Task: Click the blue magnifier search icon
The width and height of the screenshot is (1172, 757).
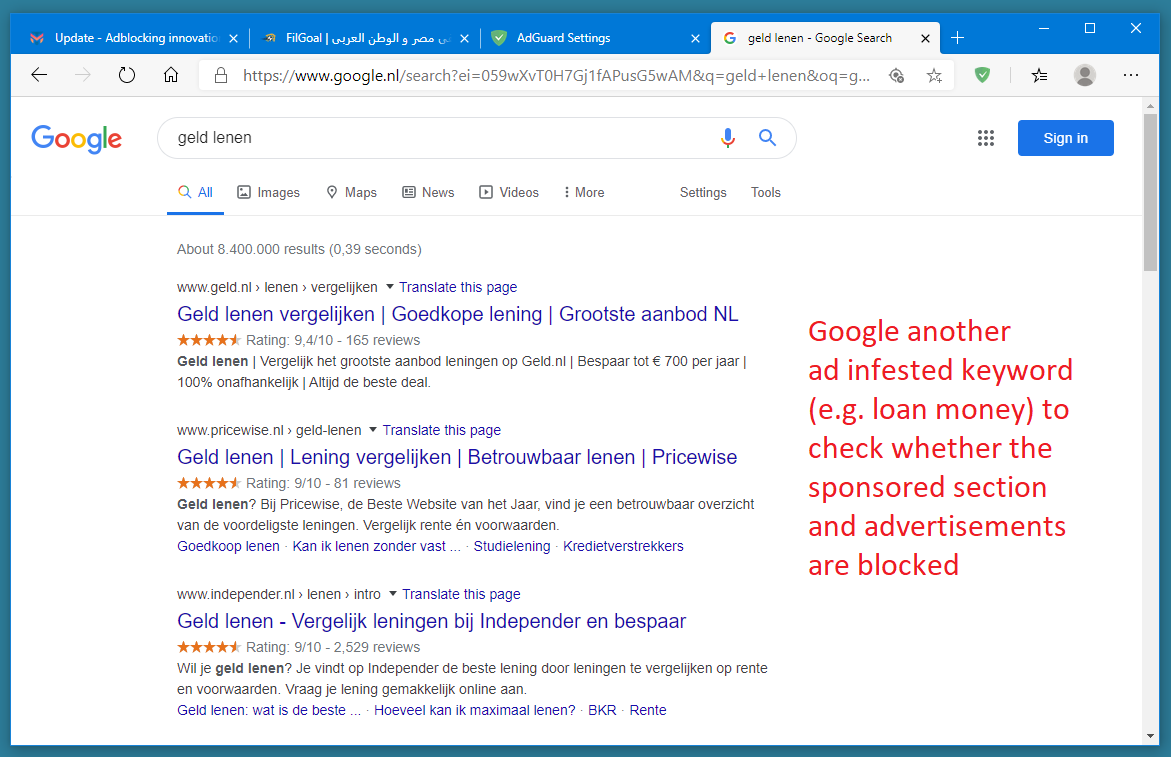Action: (767, 138)
